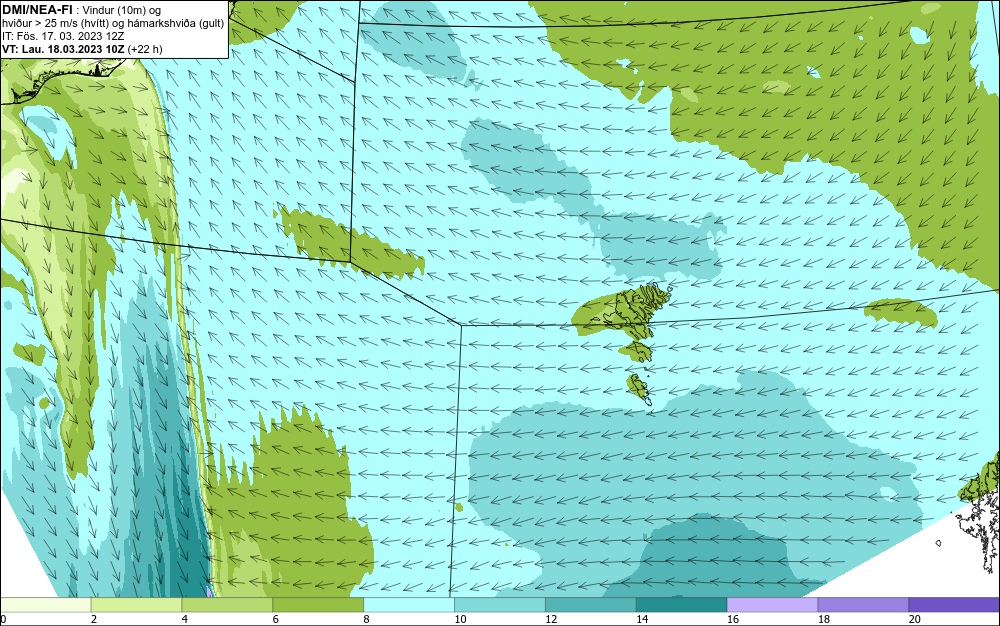Click the 'VT: Lau. 18.03.2023 10Z' line

pos(63,49)
